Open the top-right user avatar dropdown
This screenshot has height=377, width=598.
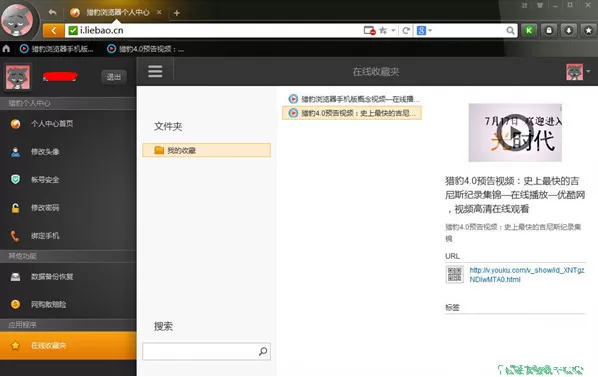tap(578, 72)
